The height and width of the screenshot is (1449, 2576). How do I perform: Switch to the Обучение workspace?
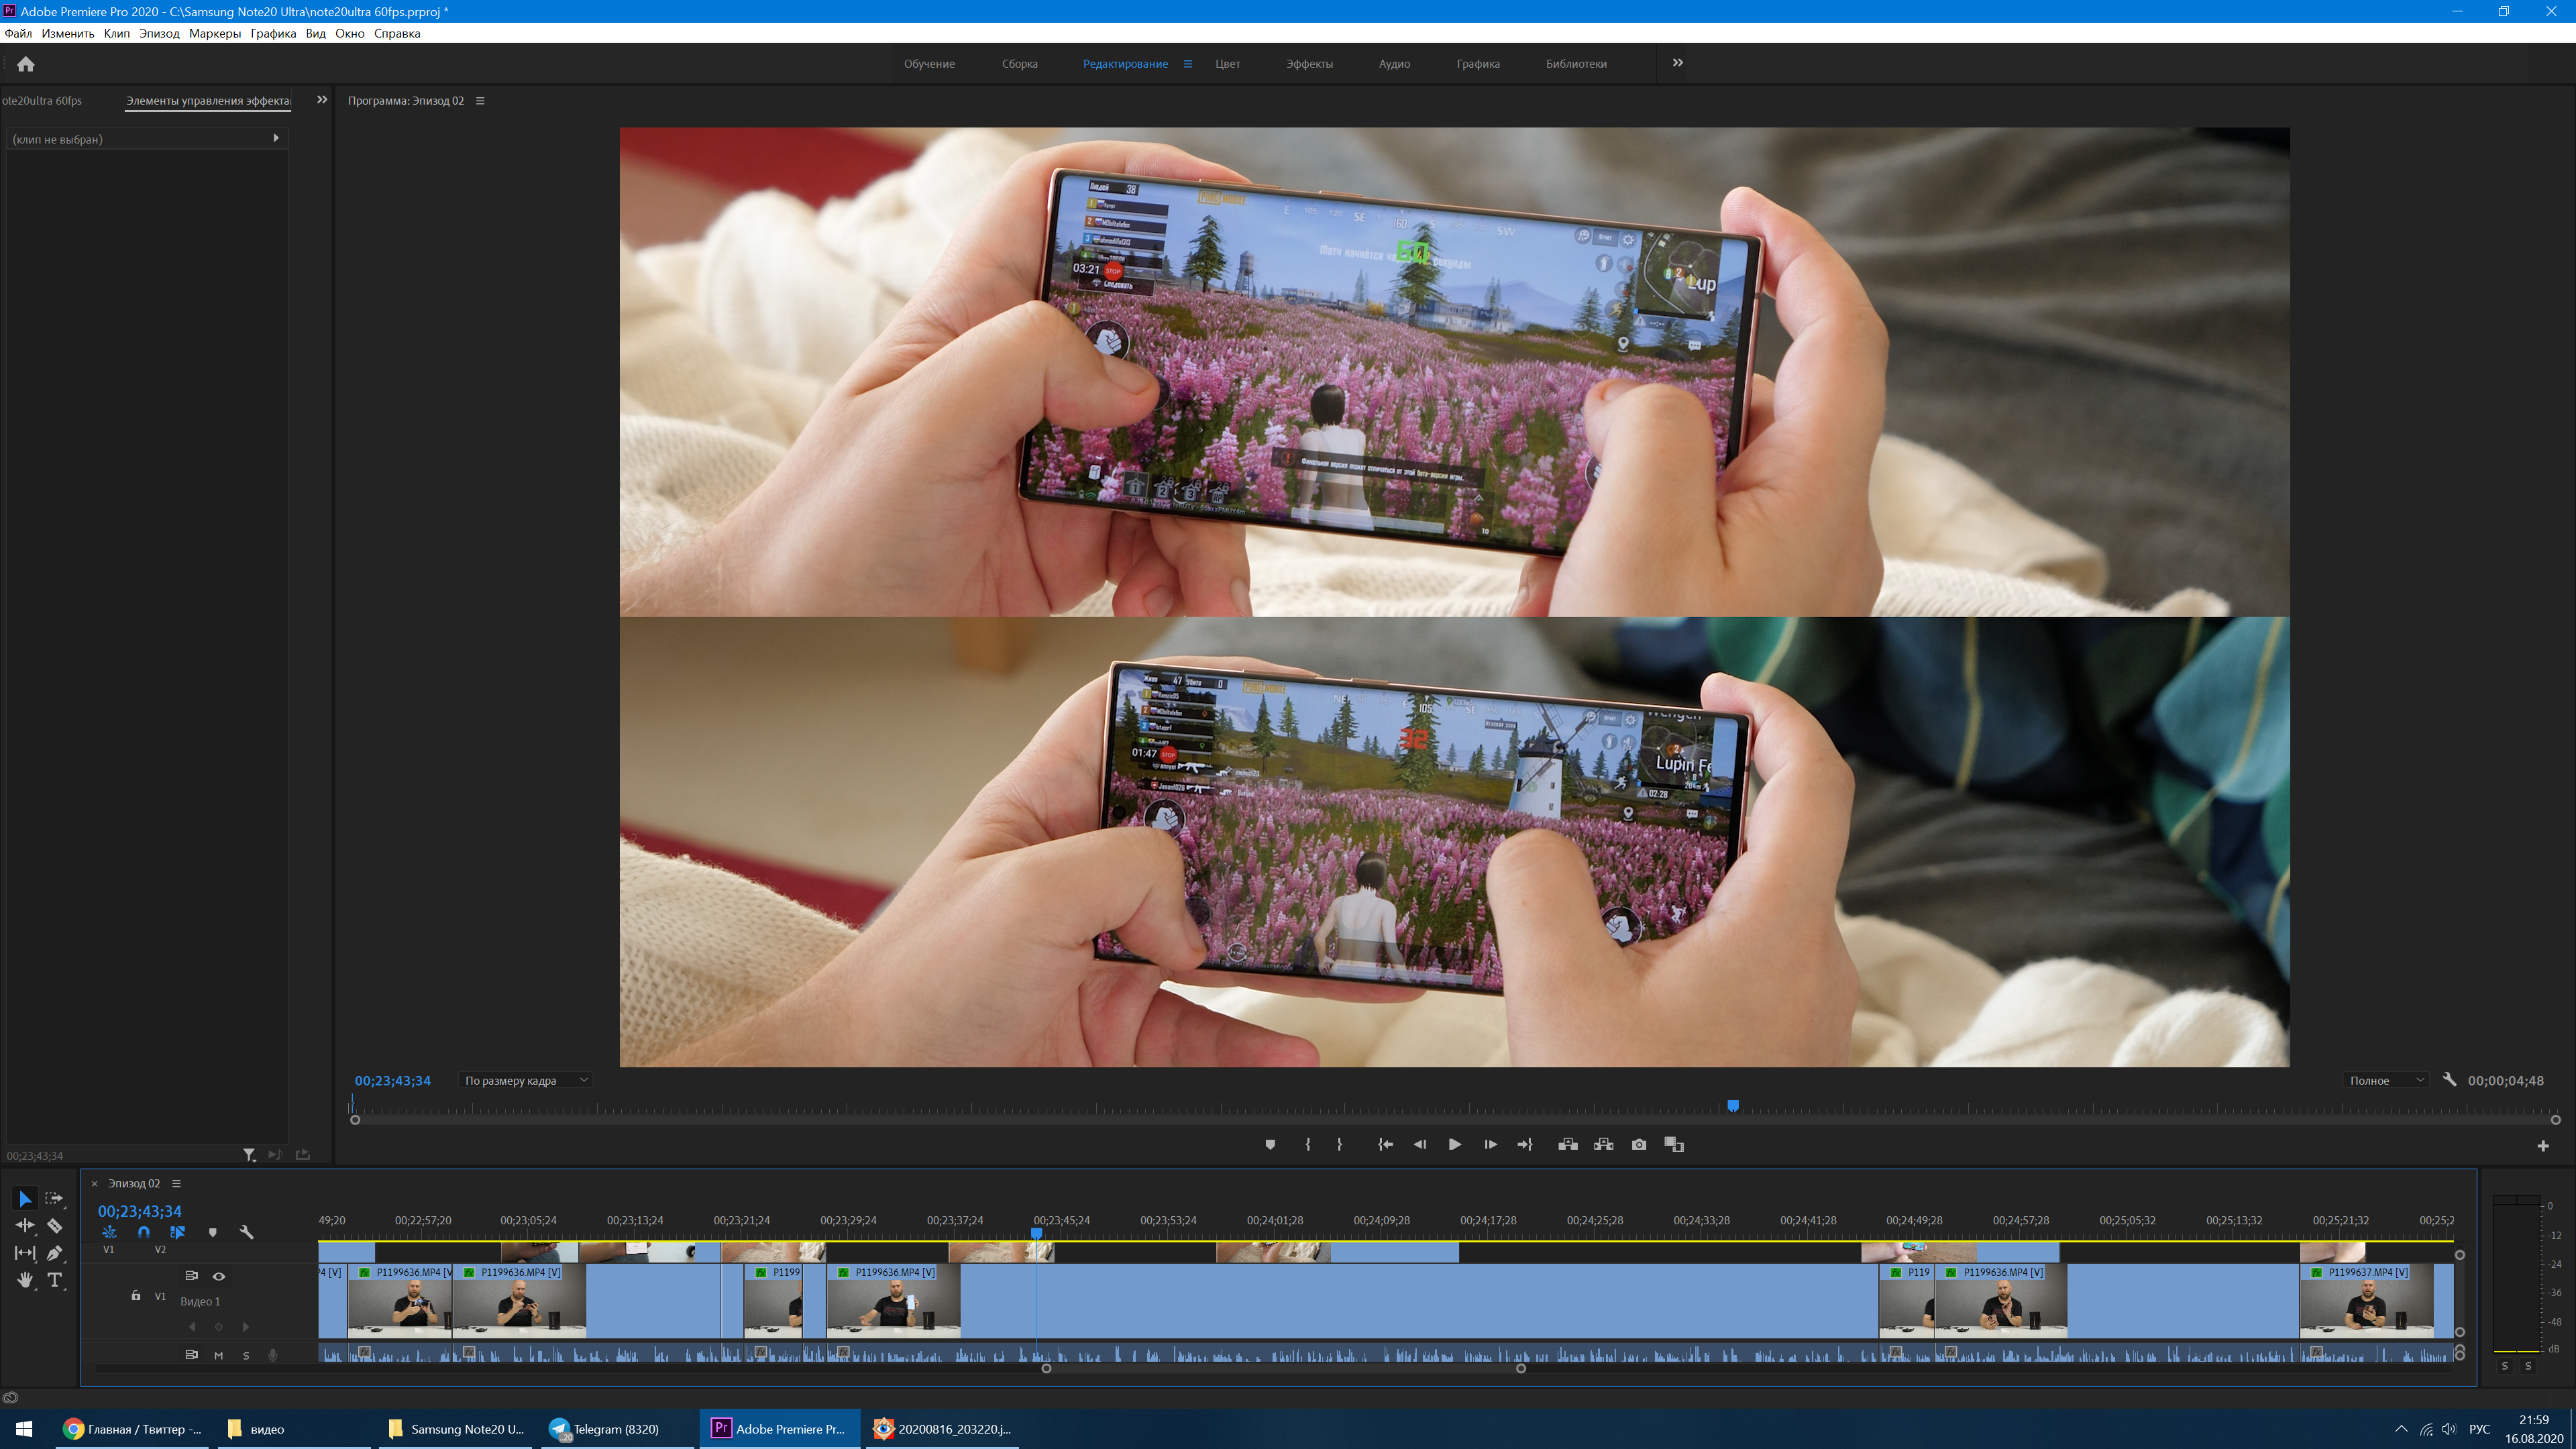click(x=929, y=64)
